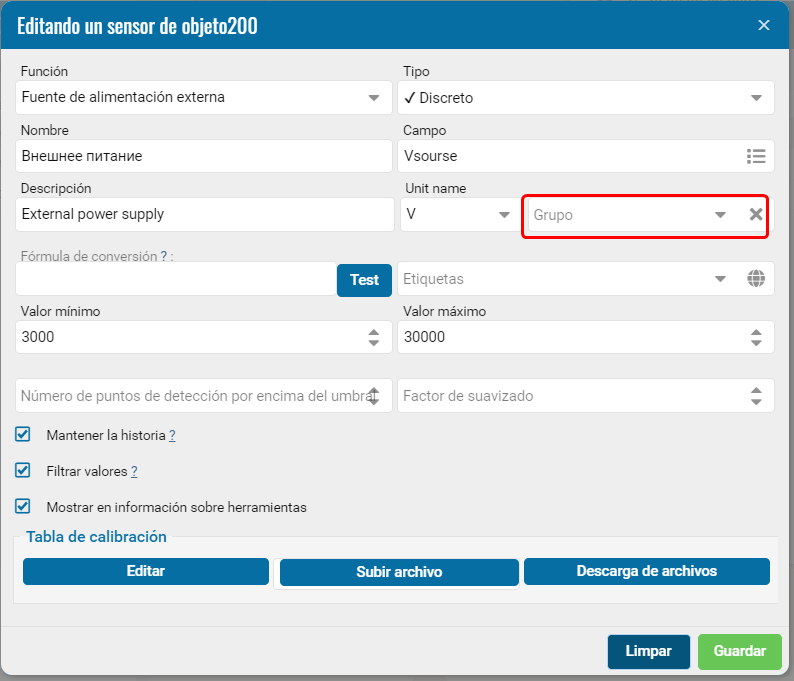Clear the Grupo field with X icon
Screen dimensions: 794x681
pyautogui.click(x=756, y=215)
